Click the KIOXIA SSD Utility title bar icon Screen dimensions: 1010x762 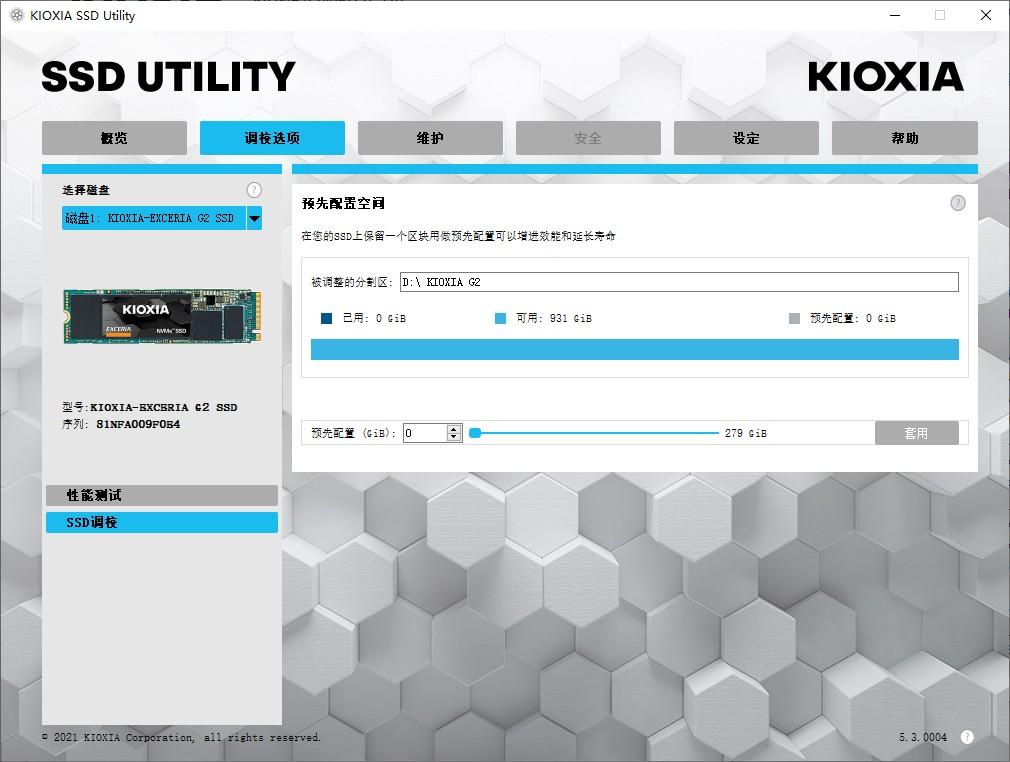(17, 15)
